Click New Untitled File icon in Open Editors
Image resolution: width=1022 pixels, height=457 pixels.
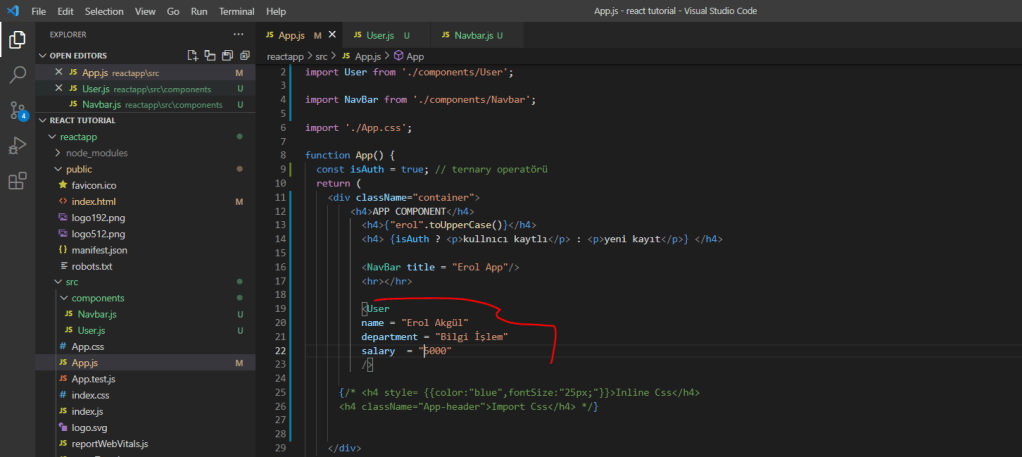193,55
